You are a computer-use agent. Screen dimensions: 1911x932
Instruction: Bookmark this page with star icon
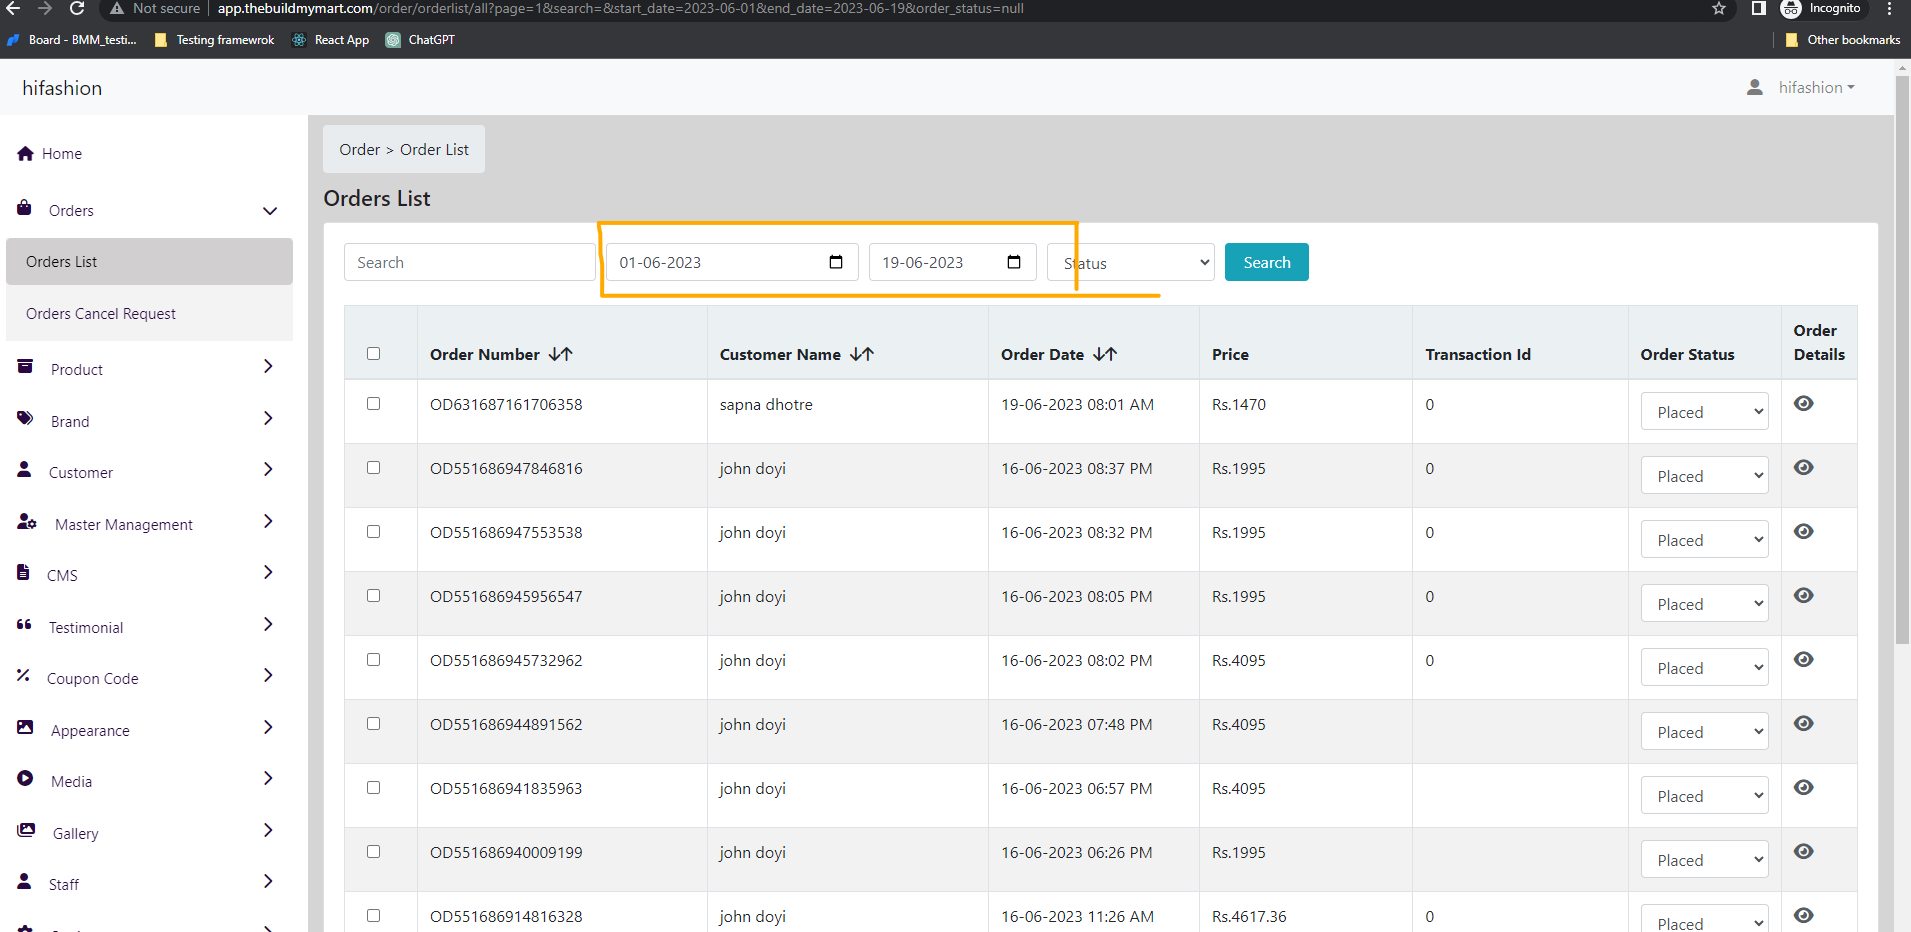pyautogui.click(x=1719, y=9)
